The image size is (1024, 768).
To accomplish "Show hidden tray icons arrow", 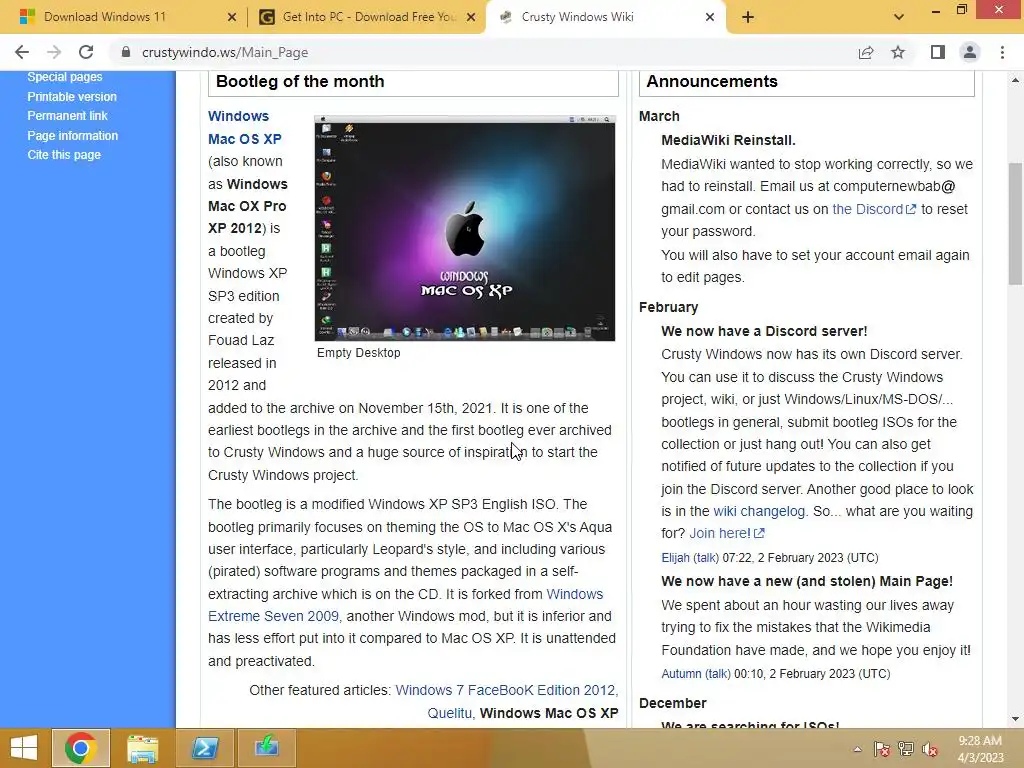I will point(857,749).
